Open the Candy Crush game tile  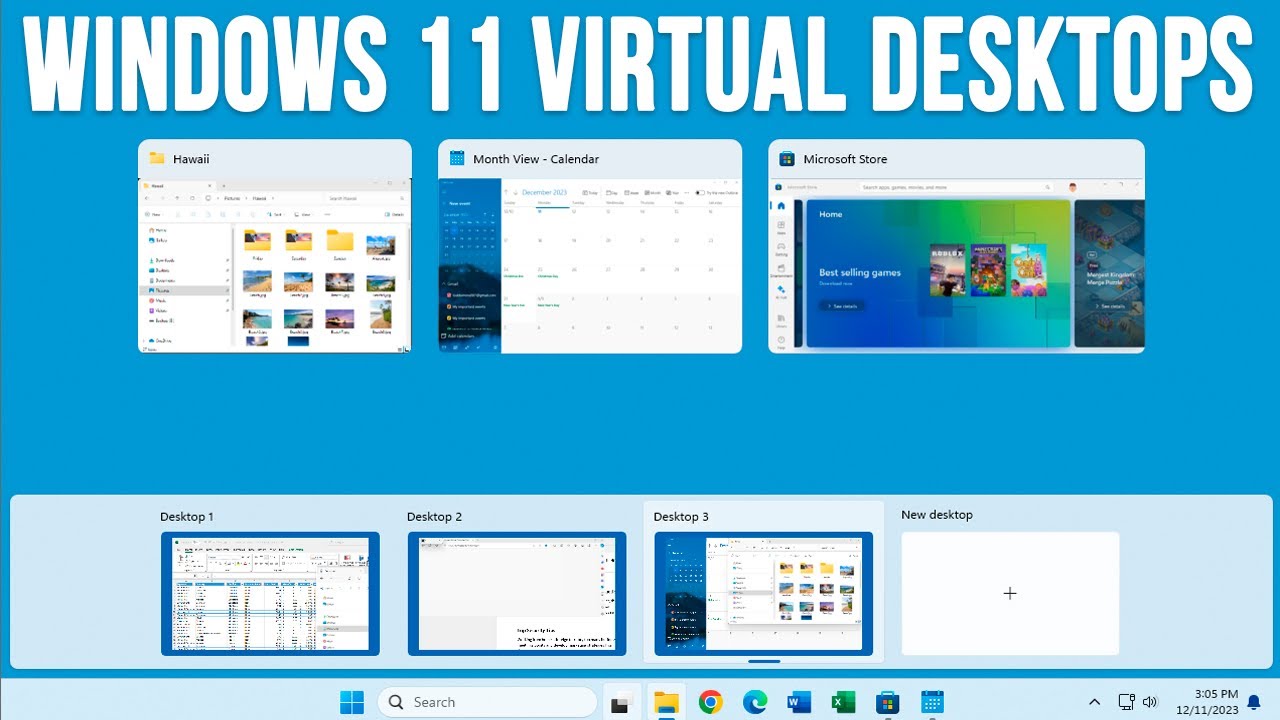pos(1029,270)
